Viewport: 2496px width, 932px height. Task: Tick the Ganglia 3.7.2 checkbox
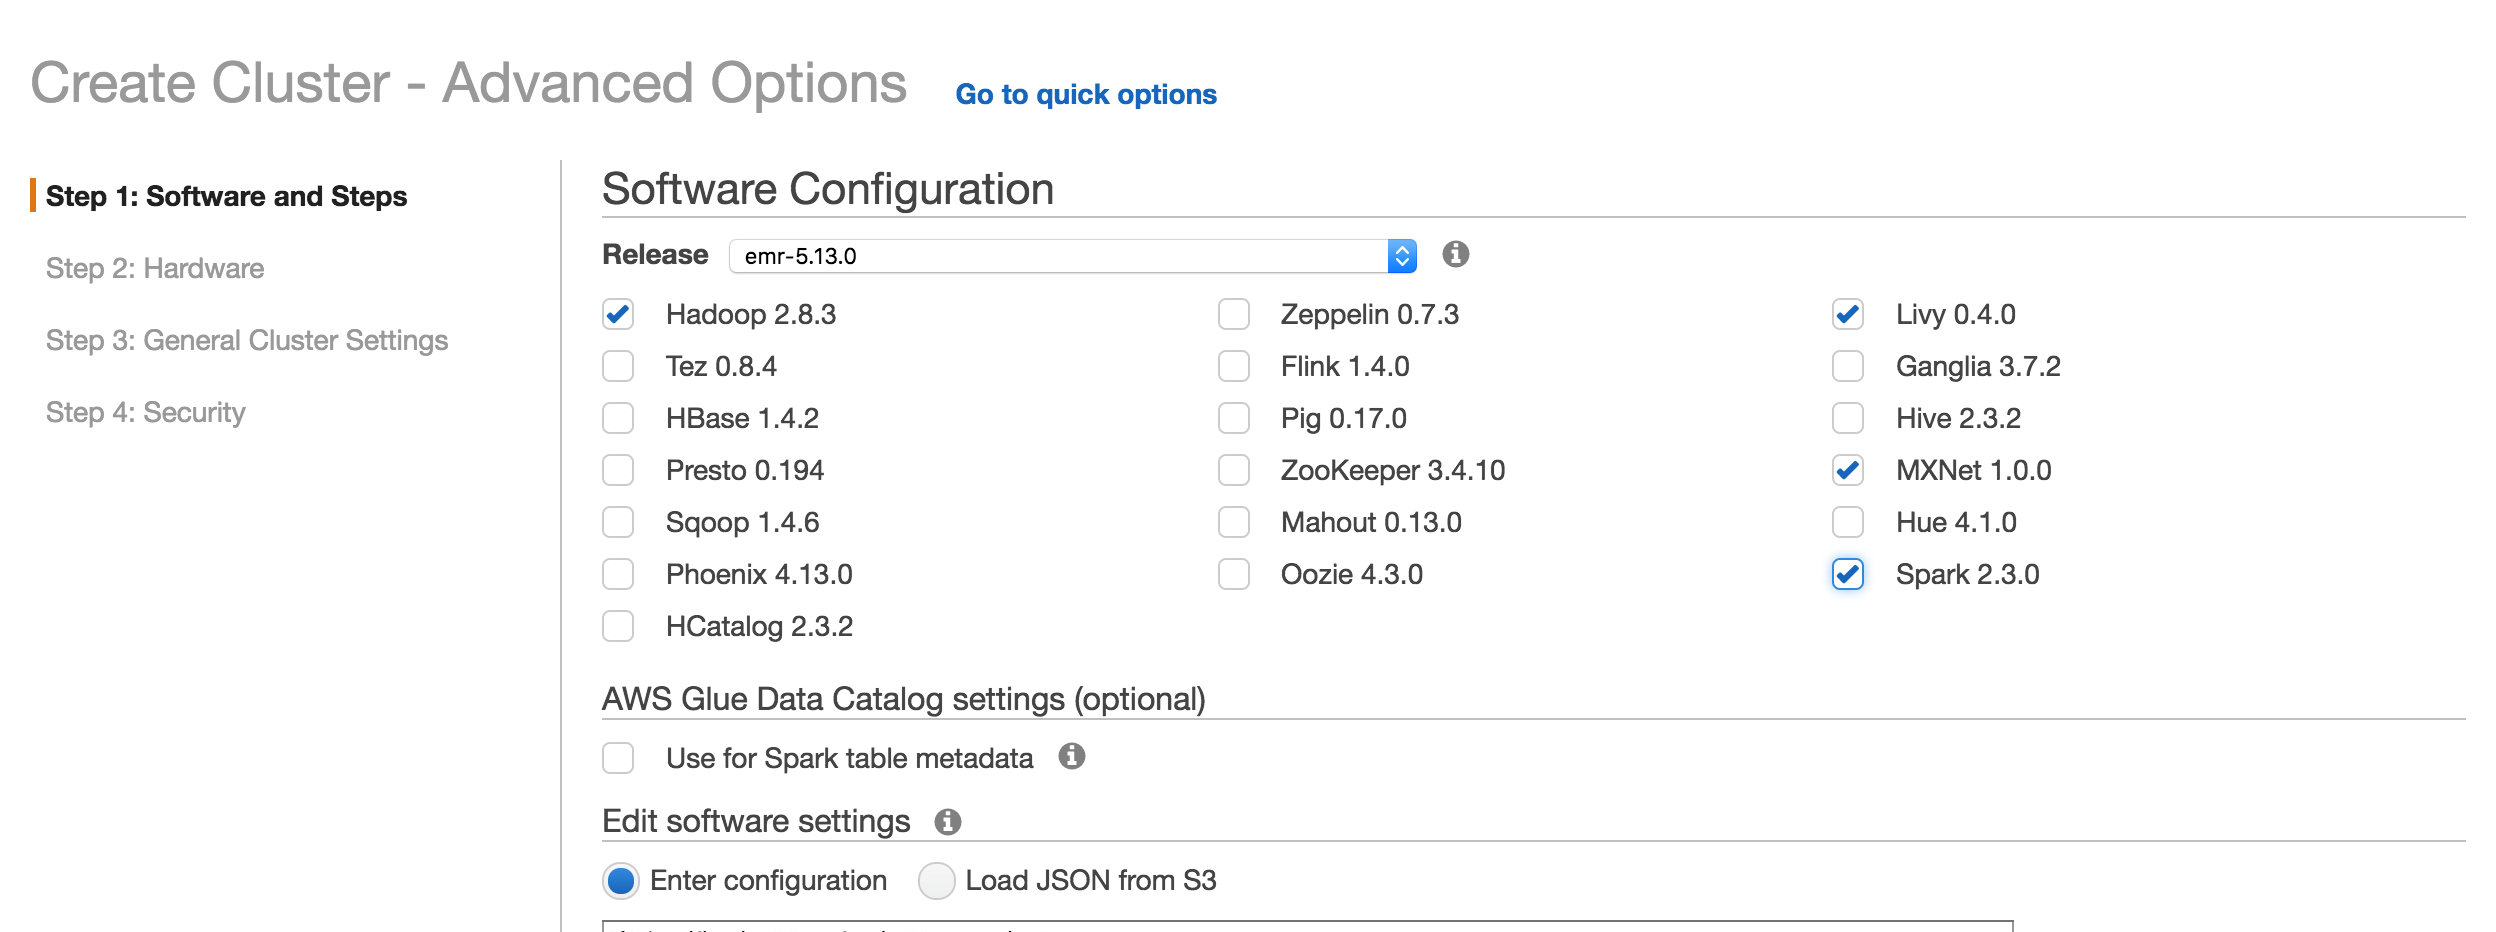pos(1847,366)
